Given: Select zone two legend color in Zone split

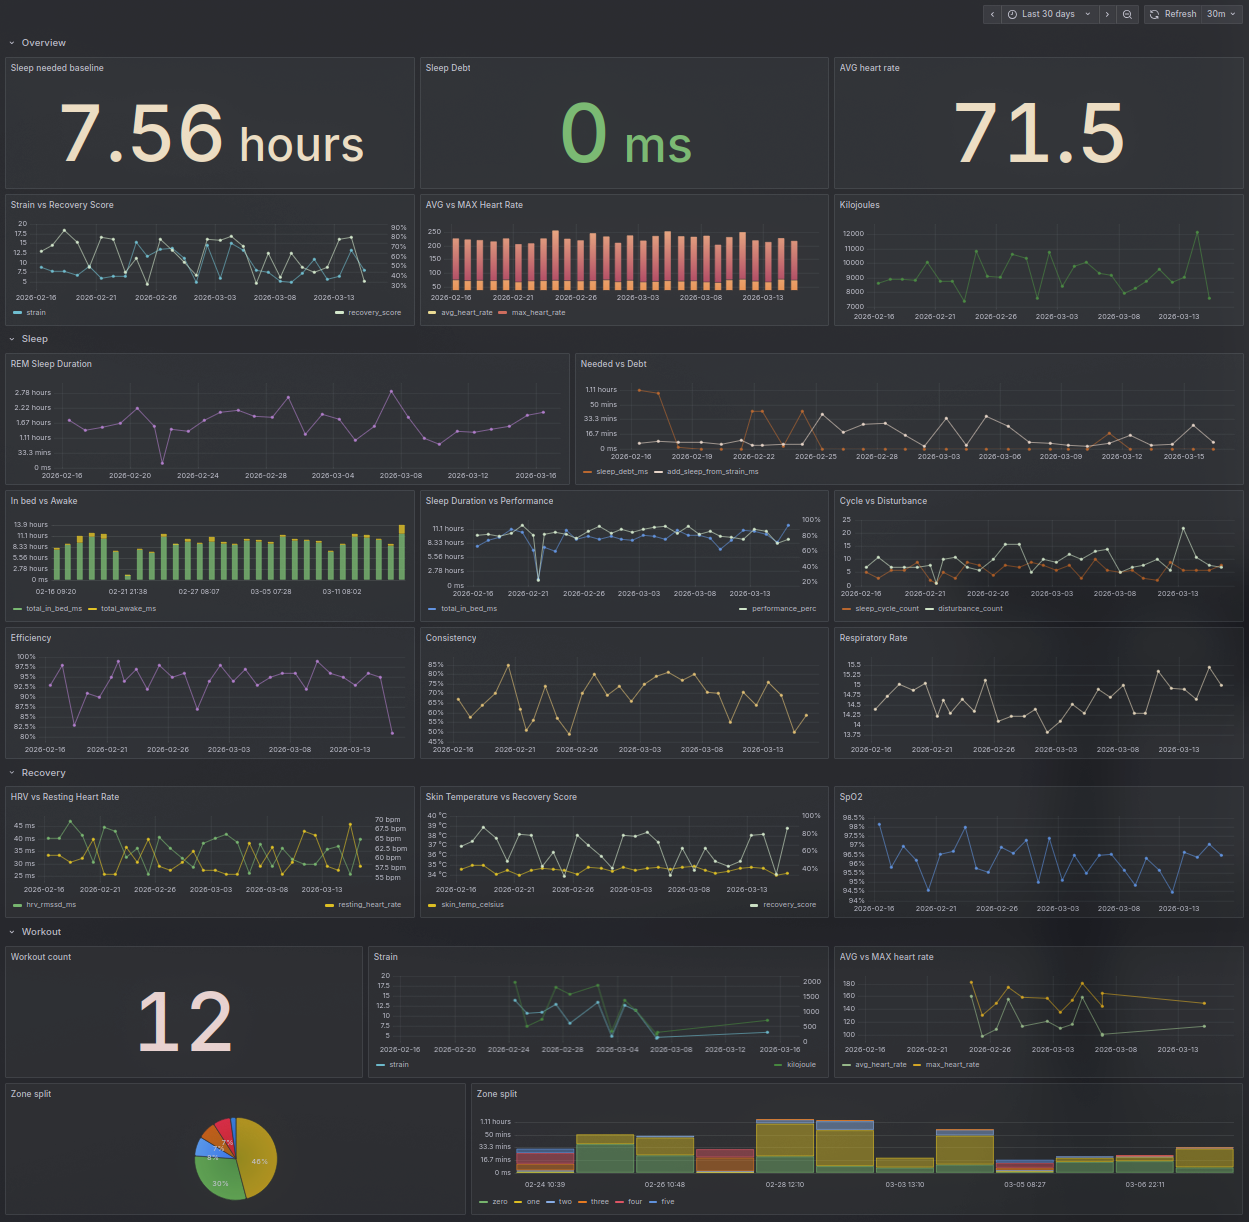Looking at the screenshot, I should pyautogui.click(x=551, y=1202).
